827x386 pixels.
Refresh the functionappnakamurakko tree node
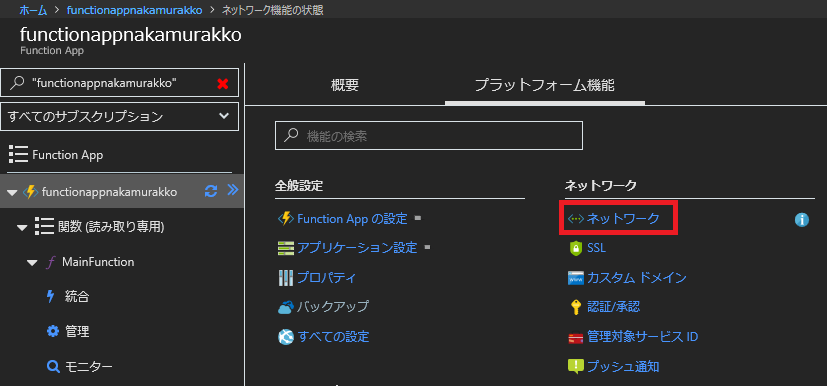point(211,191)
